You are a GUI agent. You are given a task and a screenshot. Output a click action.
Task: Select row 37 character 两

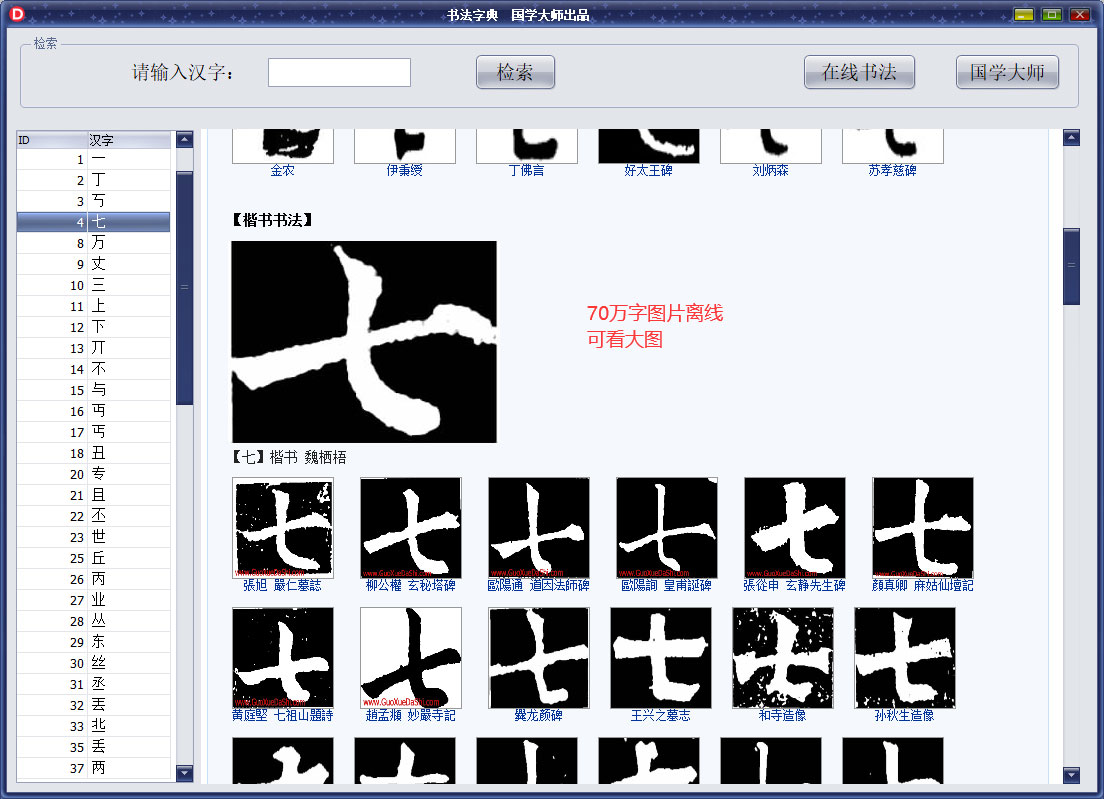[x=94, y=768]
